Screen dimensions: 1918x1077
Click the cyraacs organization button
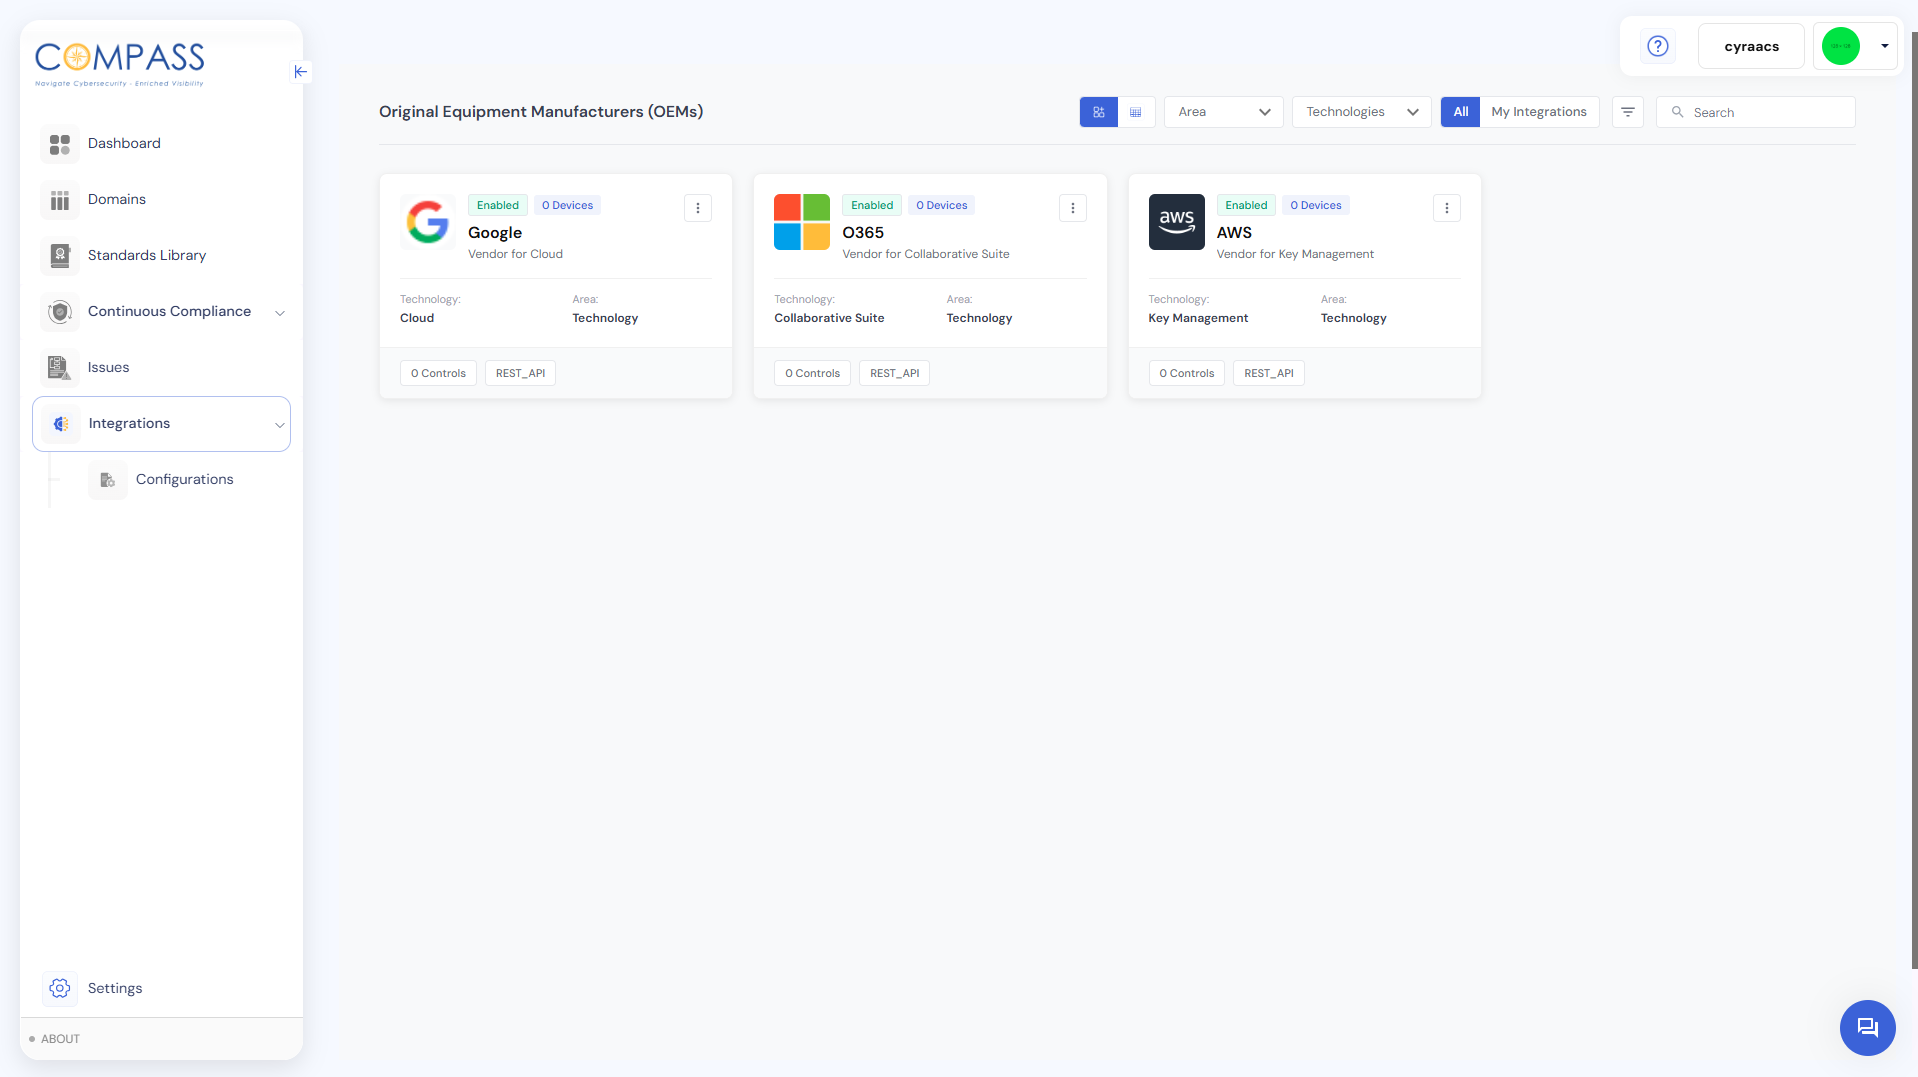pyautogui.click(x=1752, y=46)
